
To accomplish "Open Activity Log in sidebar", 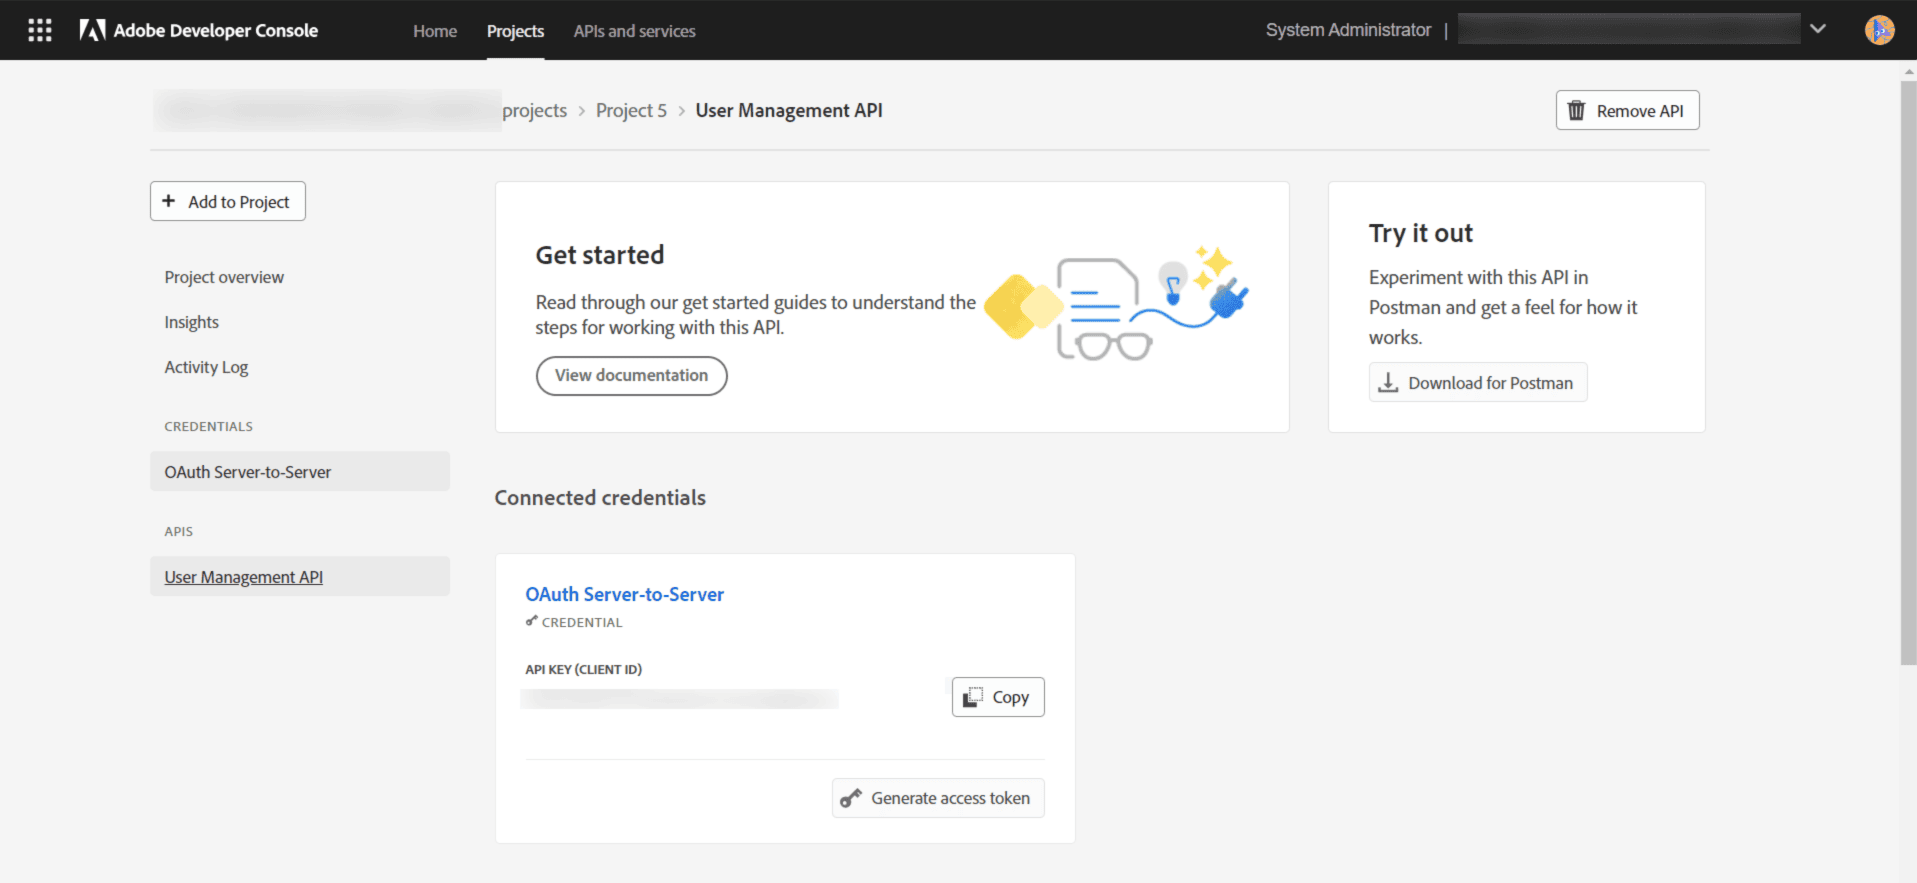I will coord(206,367).
